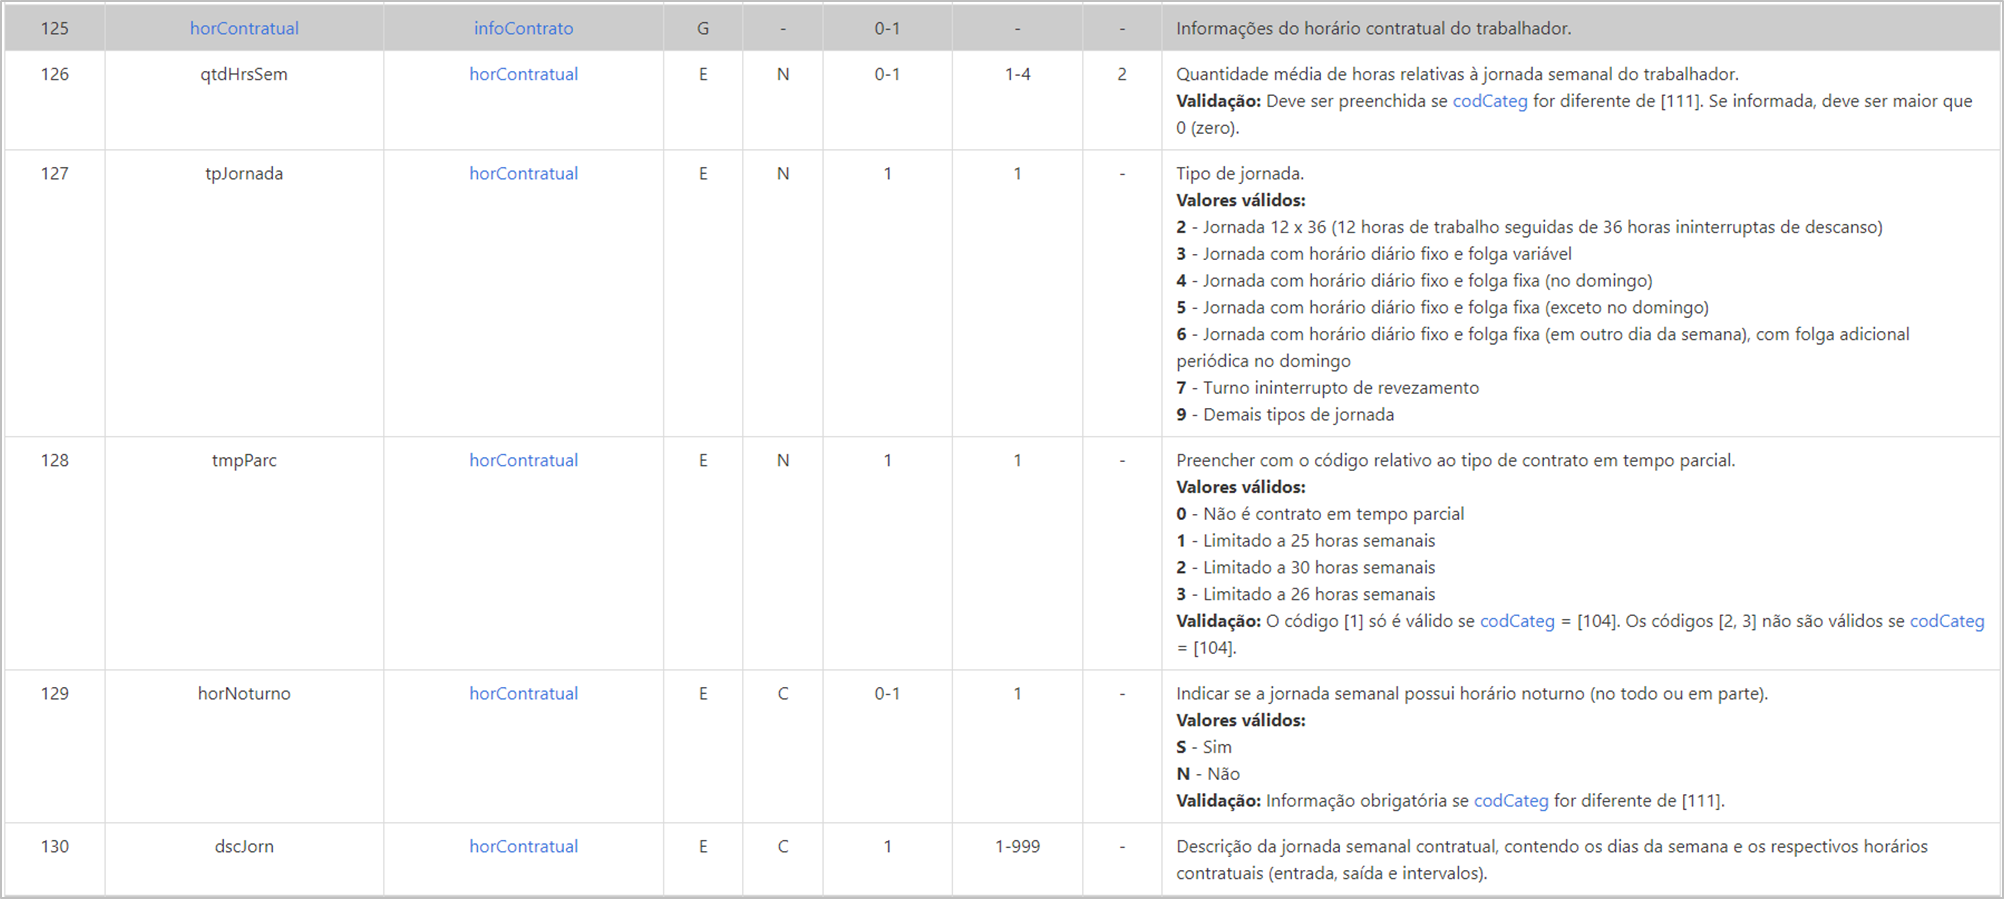Viewport: 2004px width, 899px height.
Task: Open codCateg link before '= [104]. Os códigos'
Action: pyautogui.click(x=1517, y=621)
